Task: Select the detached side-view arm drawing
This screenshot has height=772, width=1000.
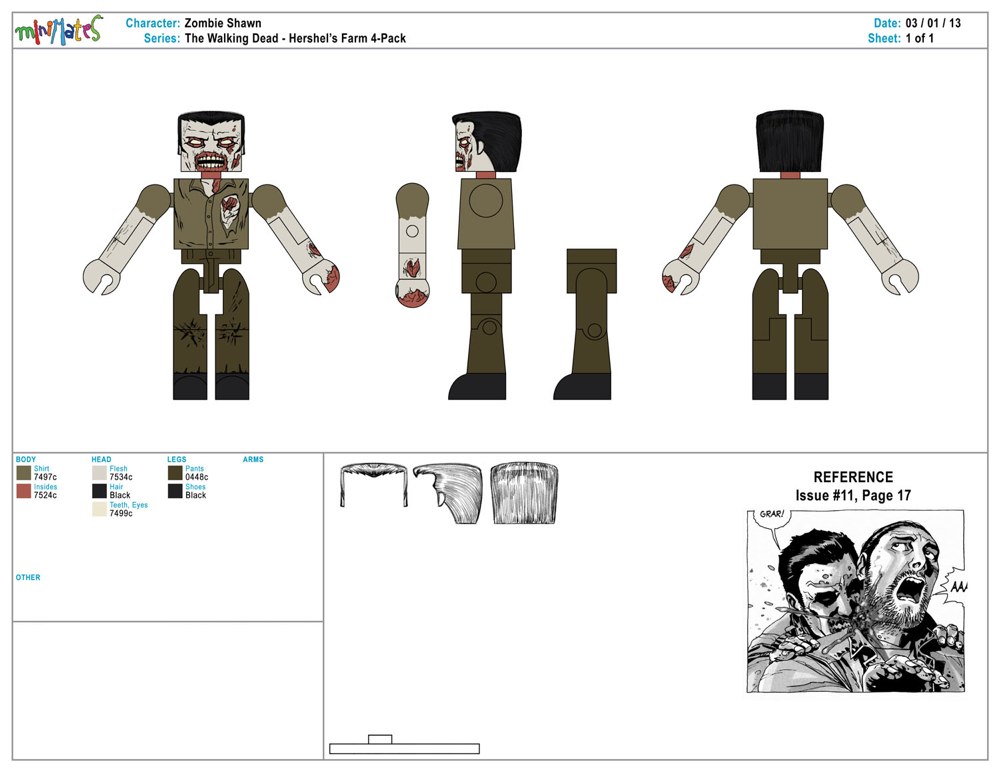Action: pyautogui.click(x=412, y=245)
